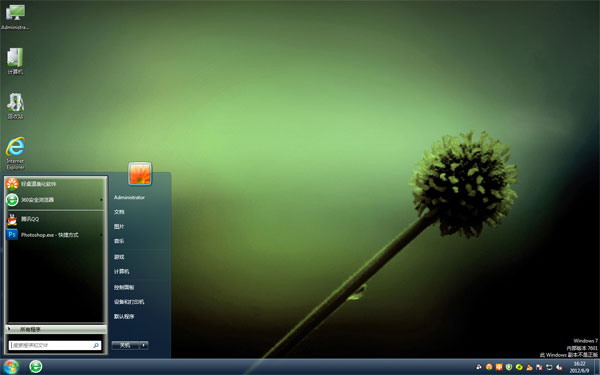Open the taskbar clock showing 16:22
The width and height of the screenshot is (600, 375).
click(x=579, y=367)
